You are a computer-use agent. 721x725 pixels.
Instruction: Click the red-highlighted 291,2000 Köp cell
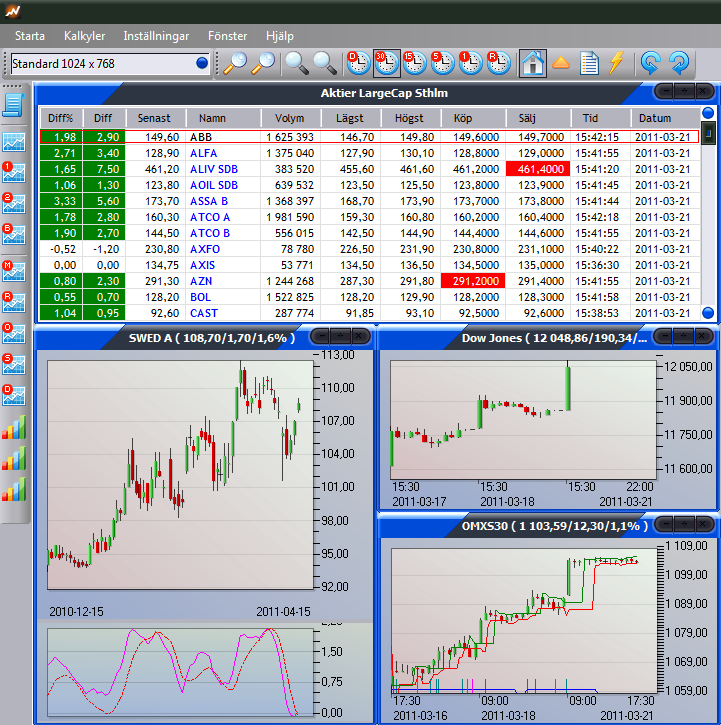coord(473,281)
